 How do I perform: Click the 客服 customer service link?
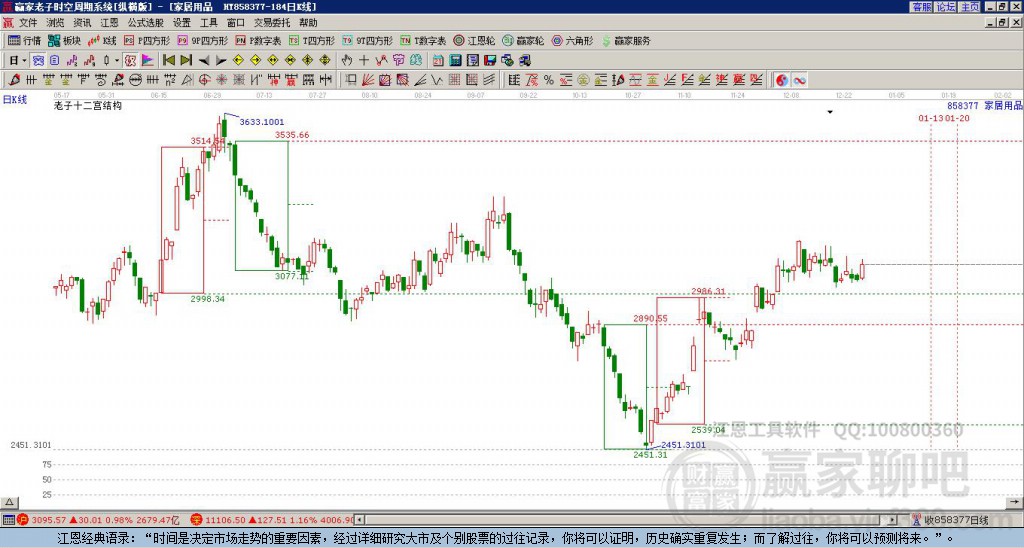click(921, 7)
